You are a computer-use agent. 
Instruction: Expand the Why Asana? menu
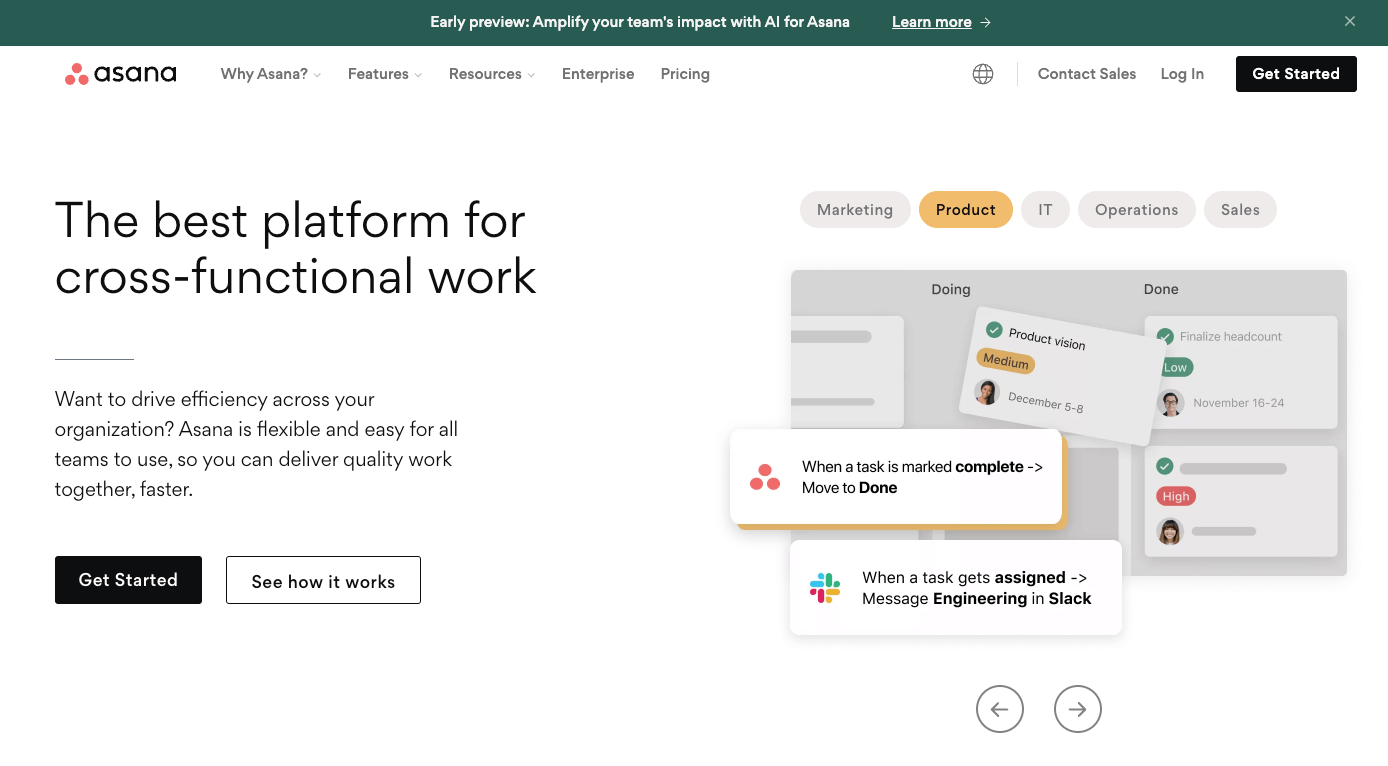(x=271, y=74)
